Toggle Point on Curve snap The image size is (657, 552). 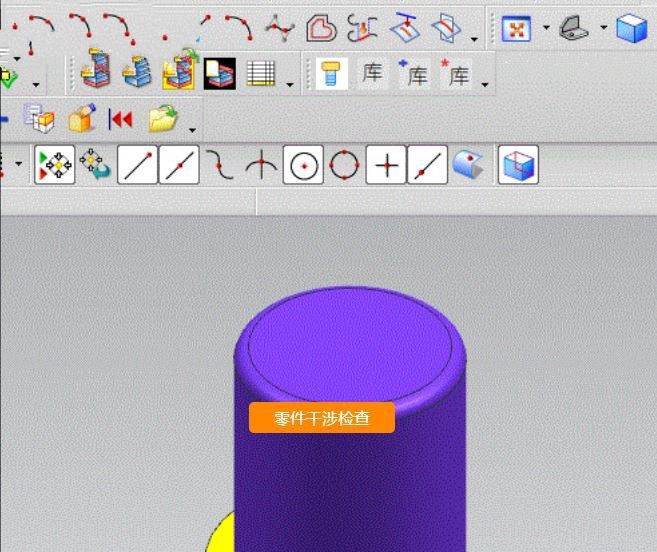pos(427,165)
